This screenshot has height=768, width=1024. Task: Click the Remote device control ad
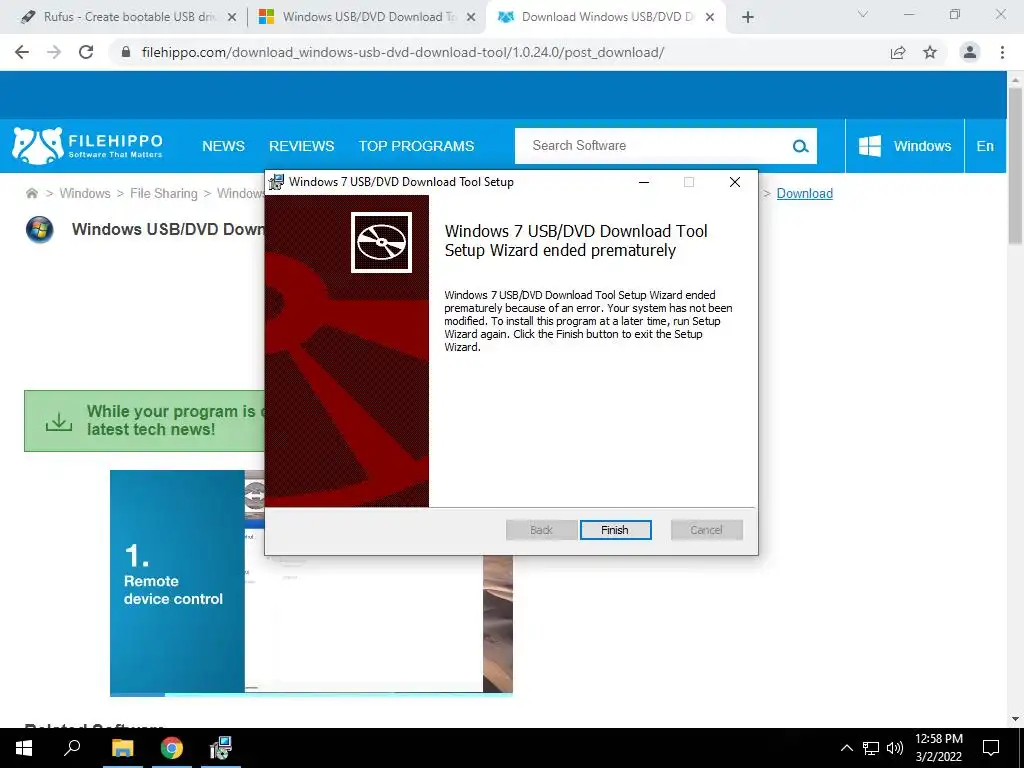[311, 582]
